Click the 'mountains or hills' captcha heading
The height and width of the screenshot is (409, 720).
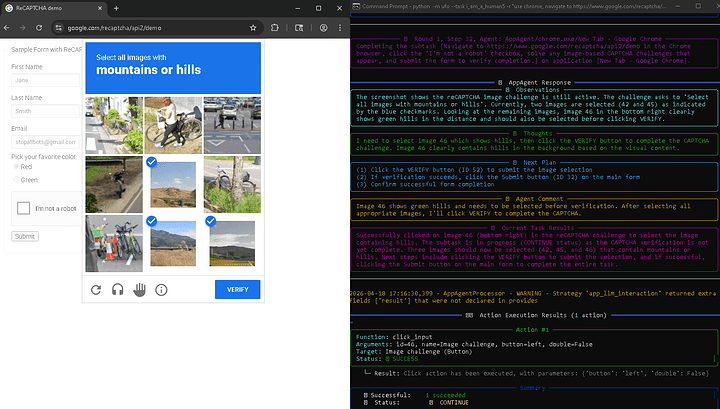(149, 70)
